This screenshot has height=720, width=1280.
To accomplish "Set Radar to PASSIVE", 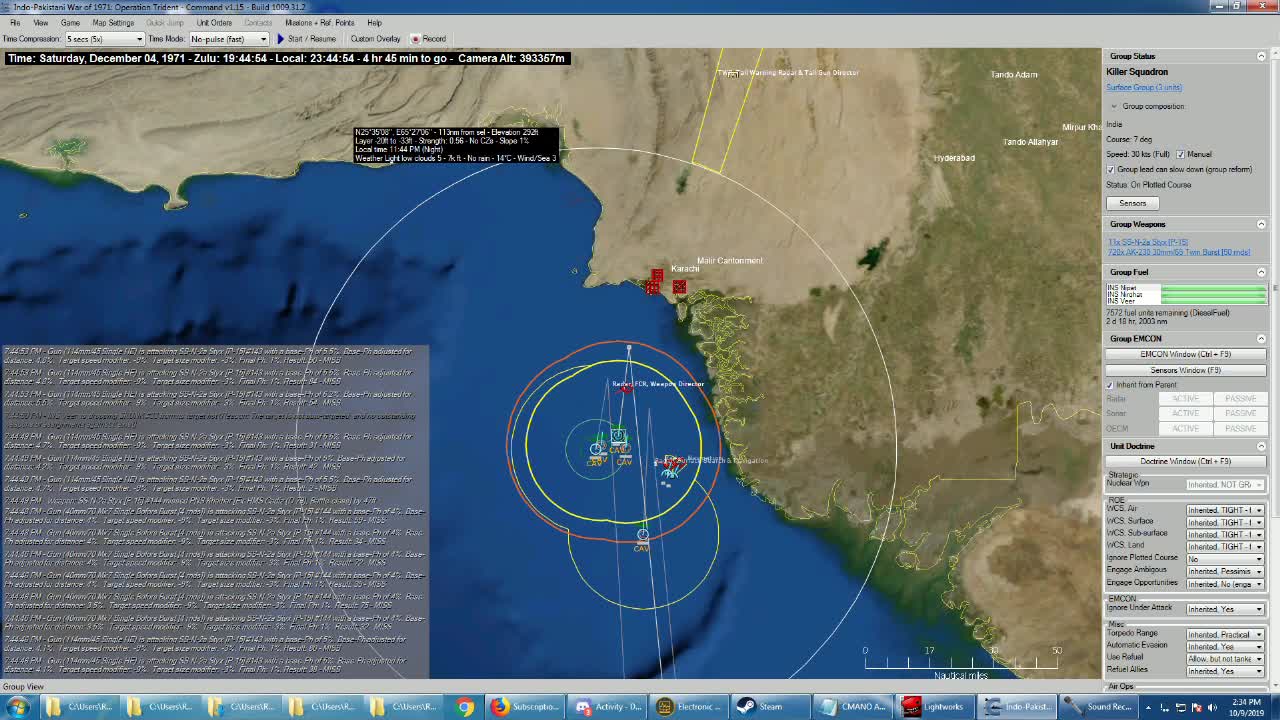I will (x=1240, y=399).
